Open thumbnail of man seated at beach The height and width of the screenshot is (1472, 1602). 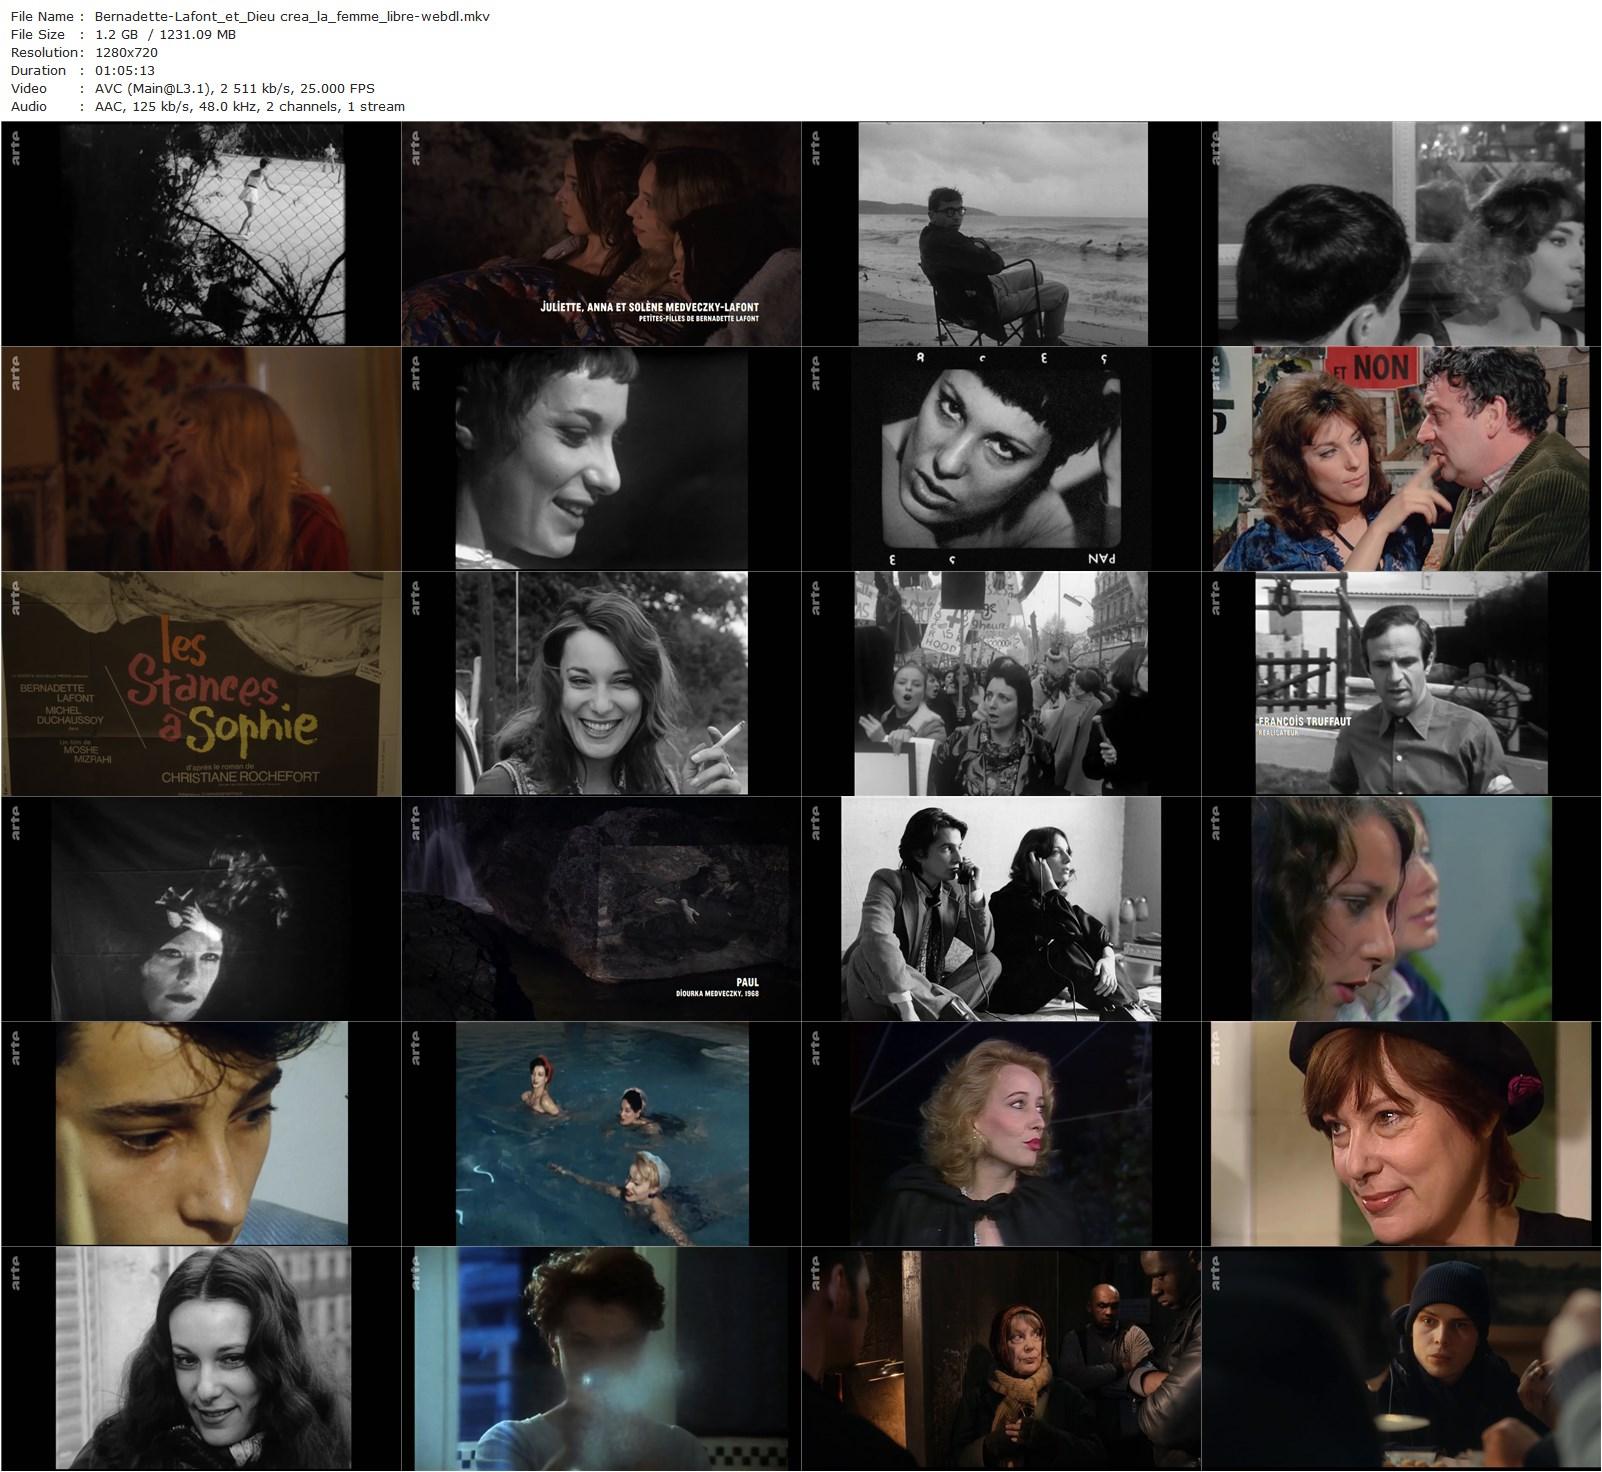click(1001, 234)
